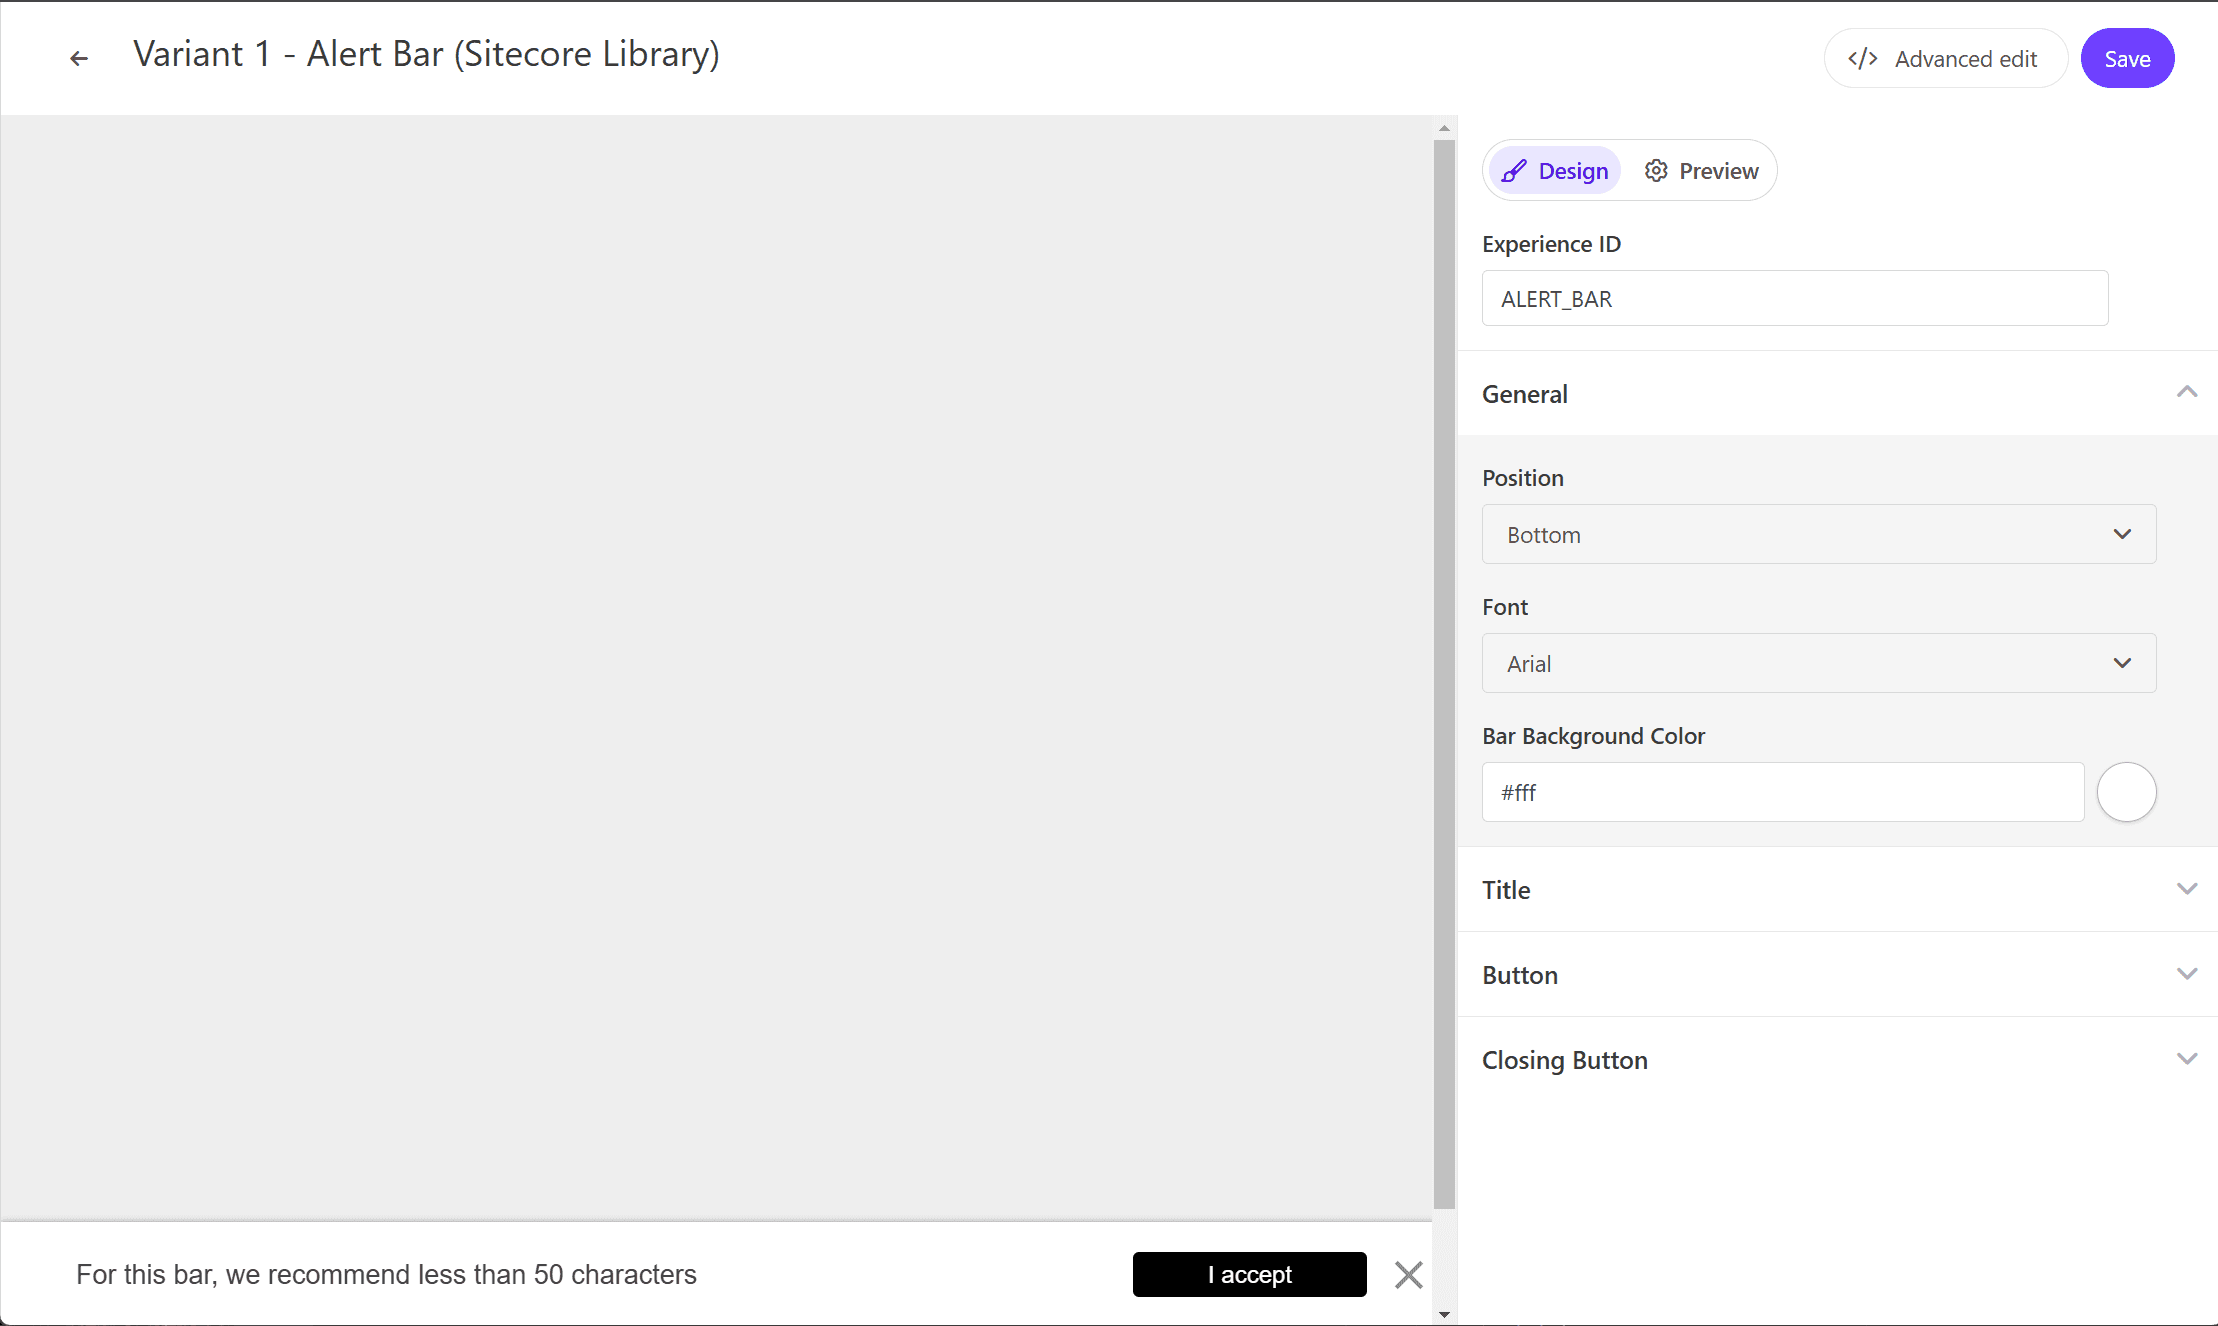Screen dimensions: 2218x1326
Task: Collapse the General section
Action: click(x=2187, y=393)
